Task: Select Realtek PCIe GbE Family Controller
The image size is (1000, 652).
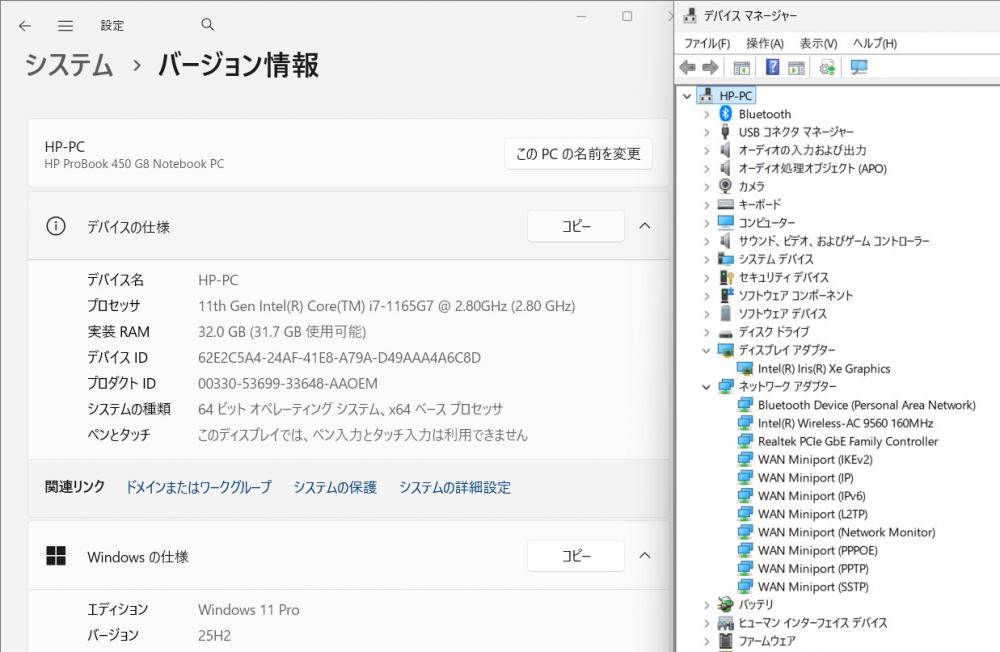Action: [847, 441]
